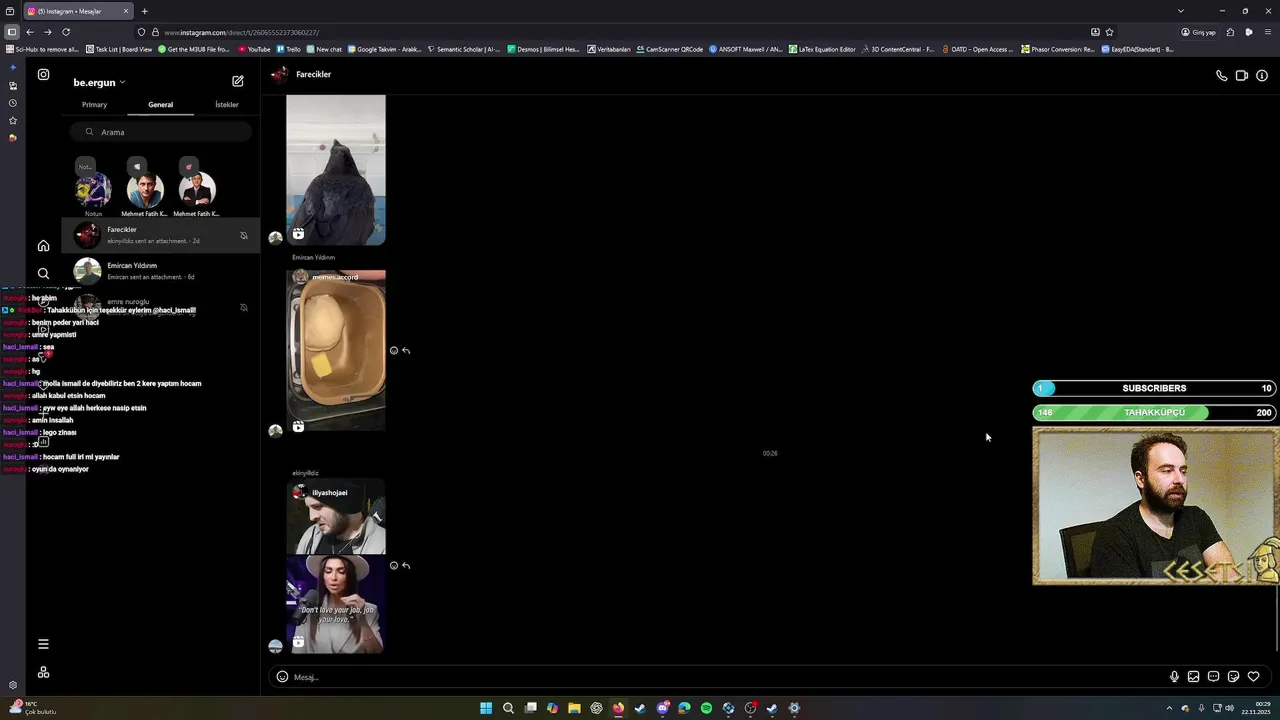Open the Instagram search magnifier in the sidebar

point(43,273)
